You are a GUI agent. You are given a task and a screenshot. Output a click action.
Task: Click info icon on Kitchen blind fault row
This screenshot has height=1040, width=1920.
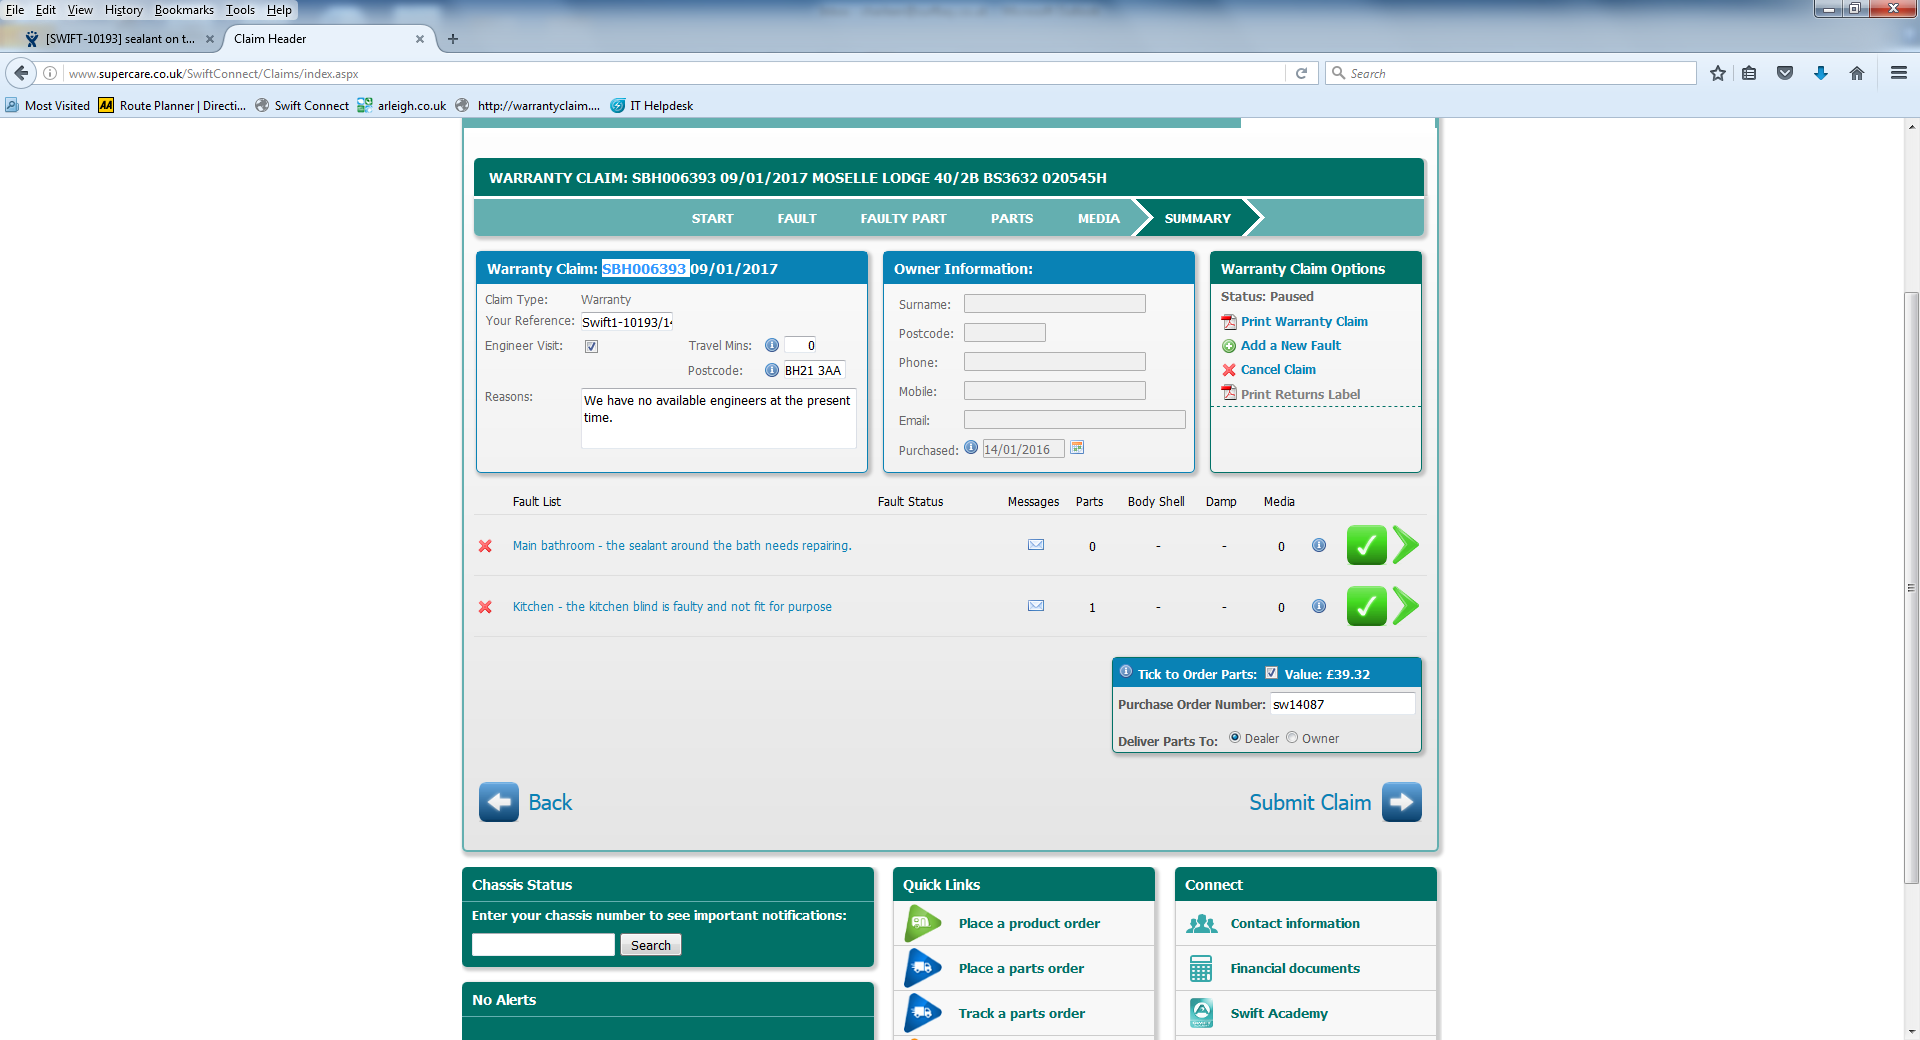(1319, 606)
